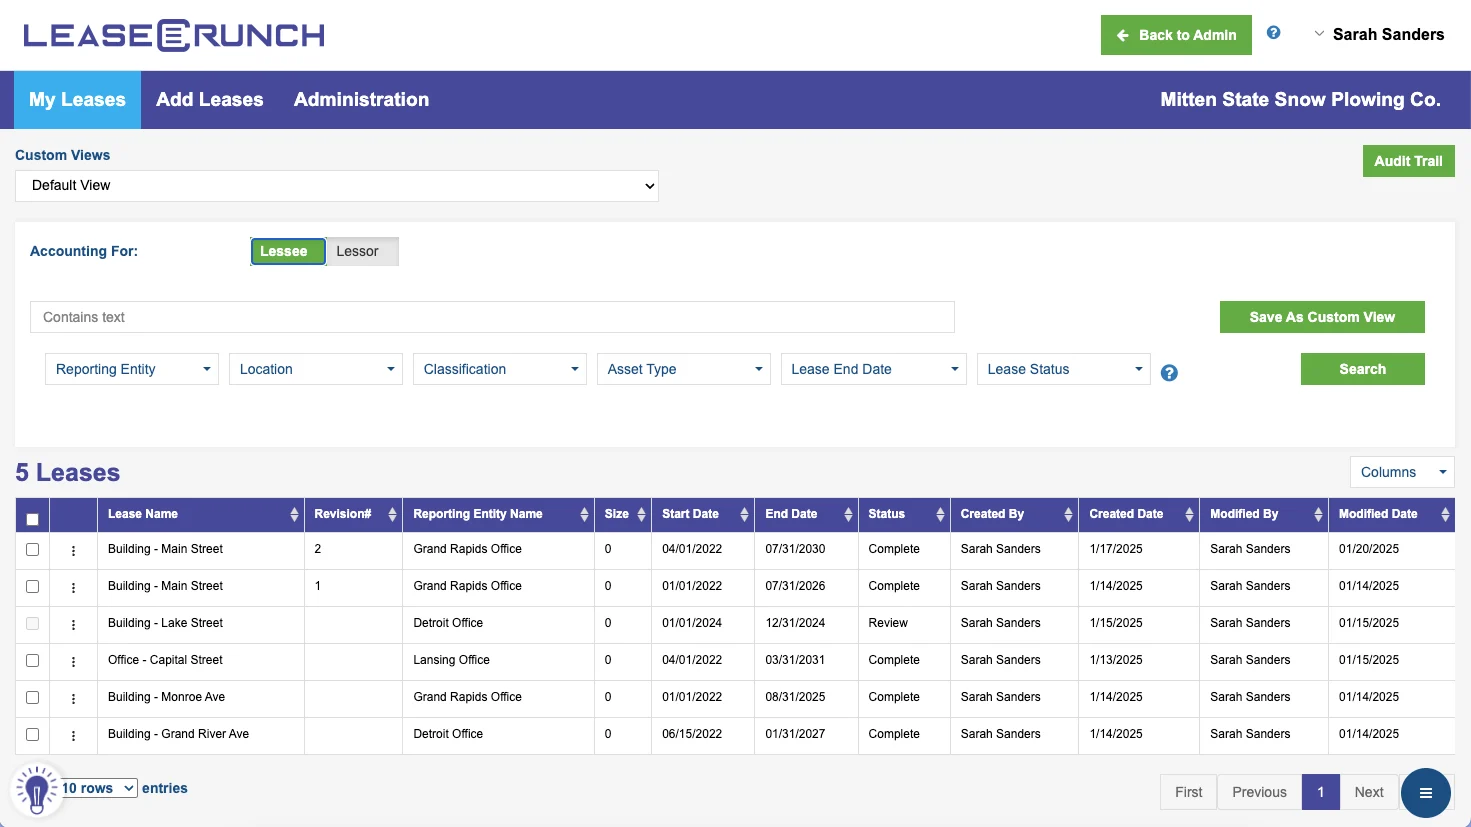Image resolution: width=1471 pixels, height=827 pixels.
Task: Open the help question mark beside Back to Admin
Action: coord(1273,32)
